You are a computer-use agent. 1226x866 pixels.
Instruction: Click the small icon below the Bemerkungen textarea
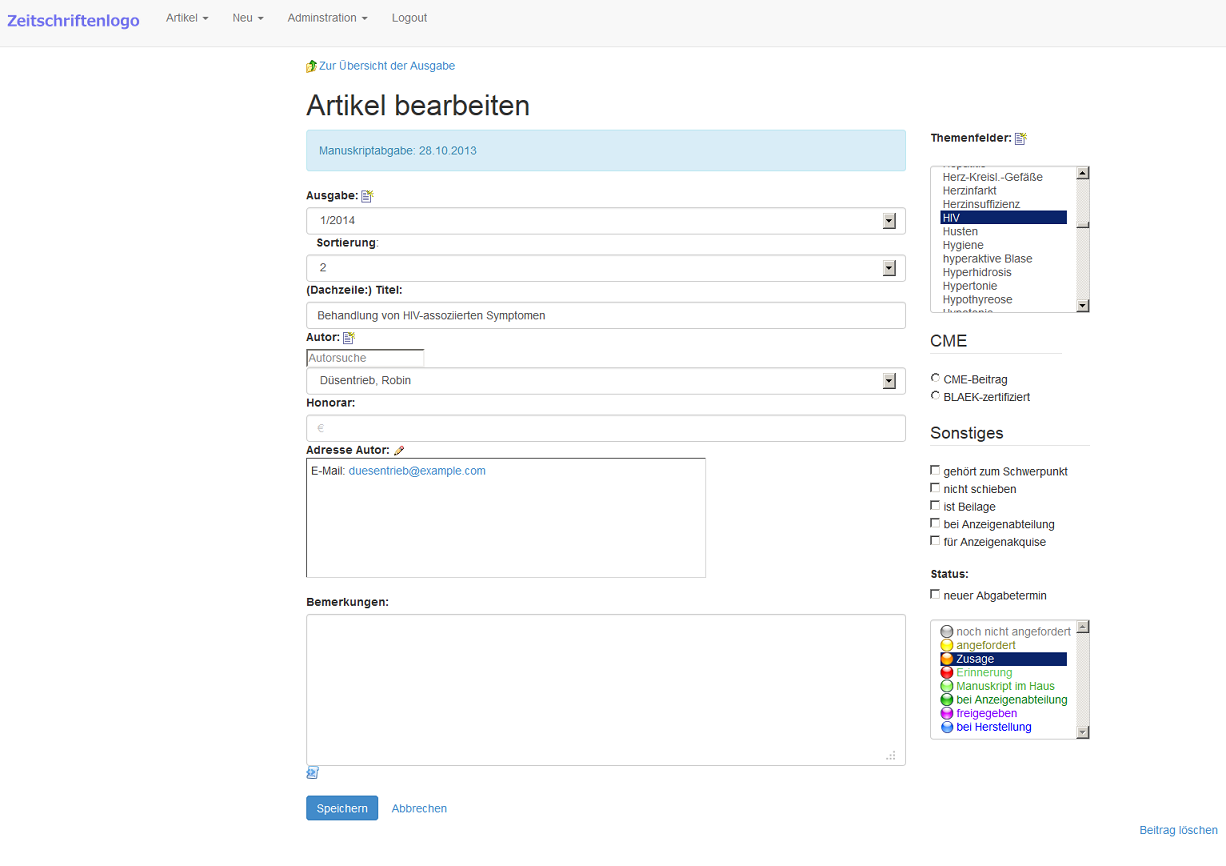312,773
